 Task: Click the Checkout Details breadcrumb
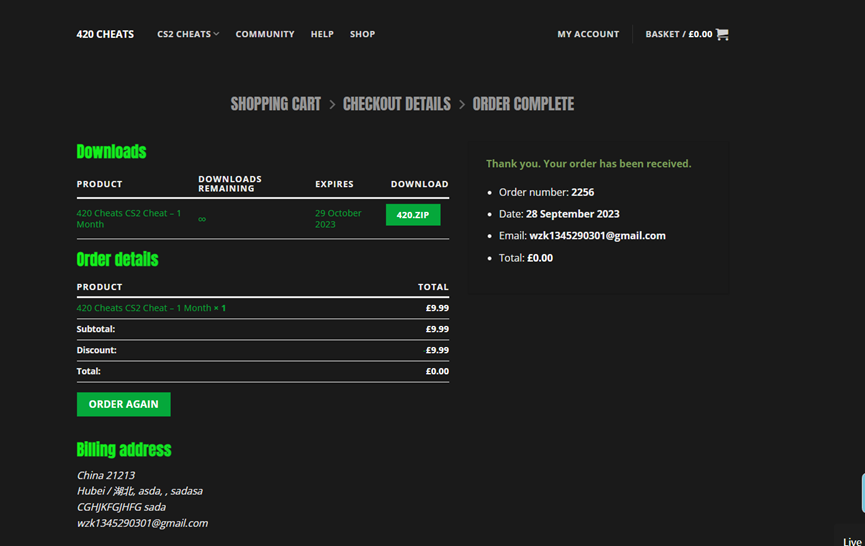pos(396,104)
